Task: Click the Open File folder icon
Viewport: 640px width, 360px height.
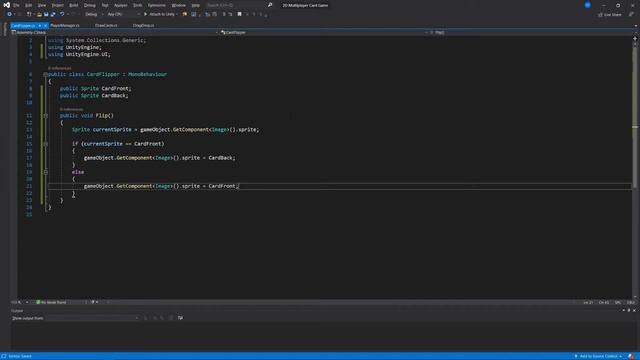Action: click(39, 14)
